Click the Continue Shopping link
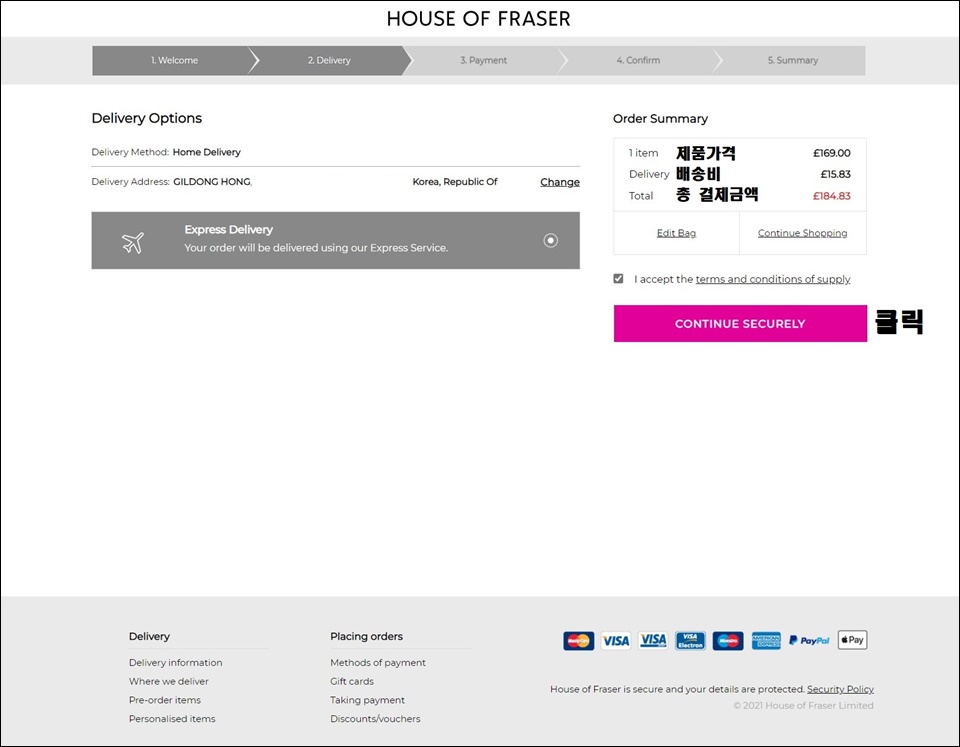 pyautogui.click(x=803, y=233)
